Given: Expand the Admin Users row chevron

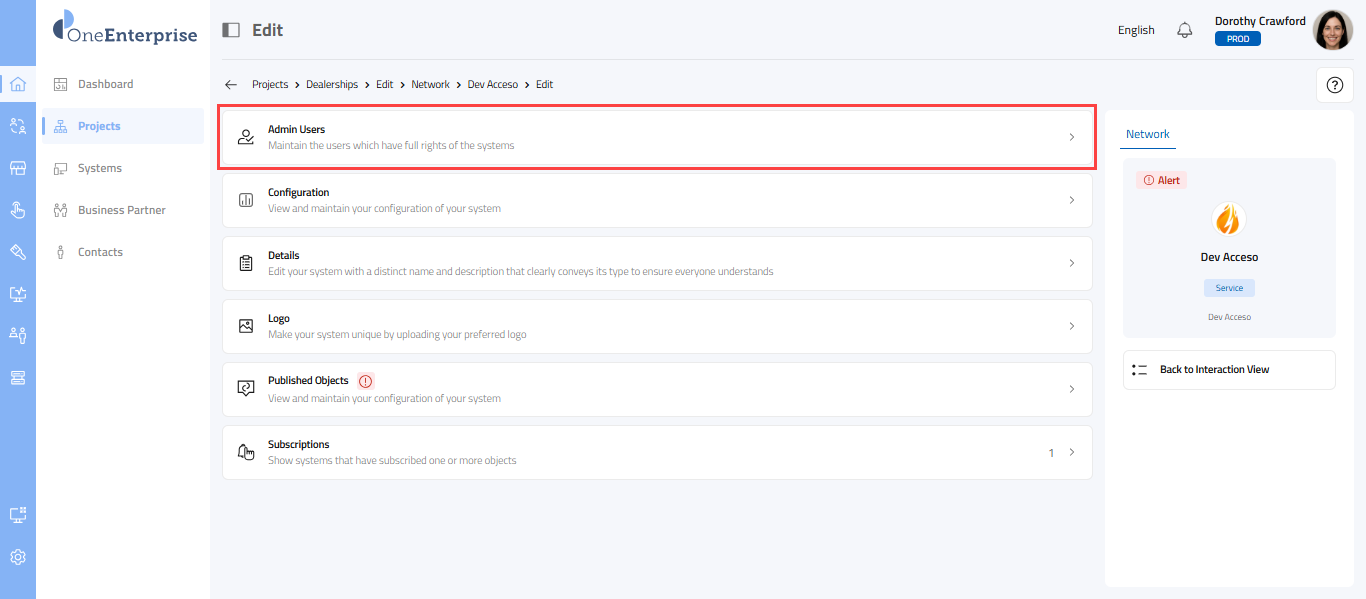Looking at the screenshot, I should (x=1072, y=137).
